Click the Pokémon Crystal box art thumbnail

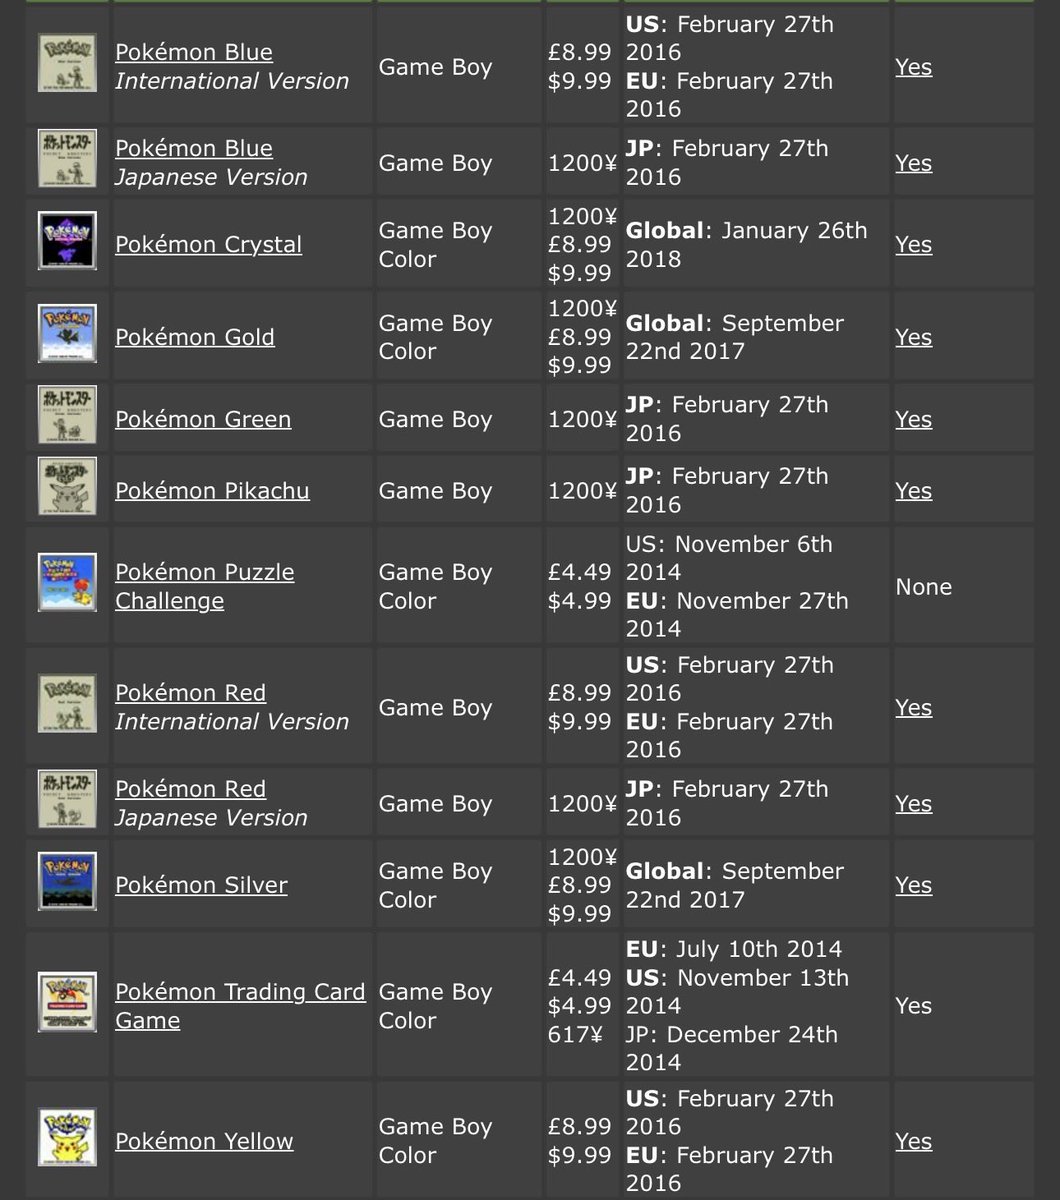tap(66, 240)
